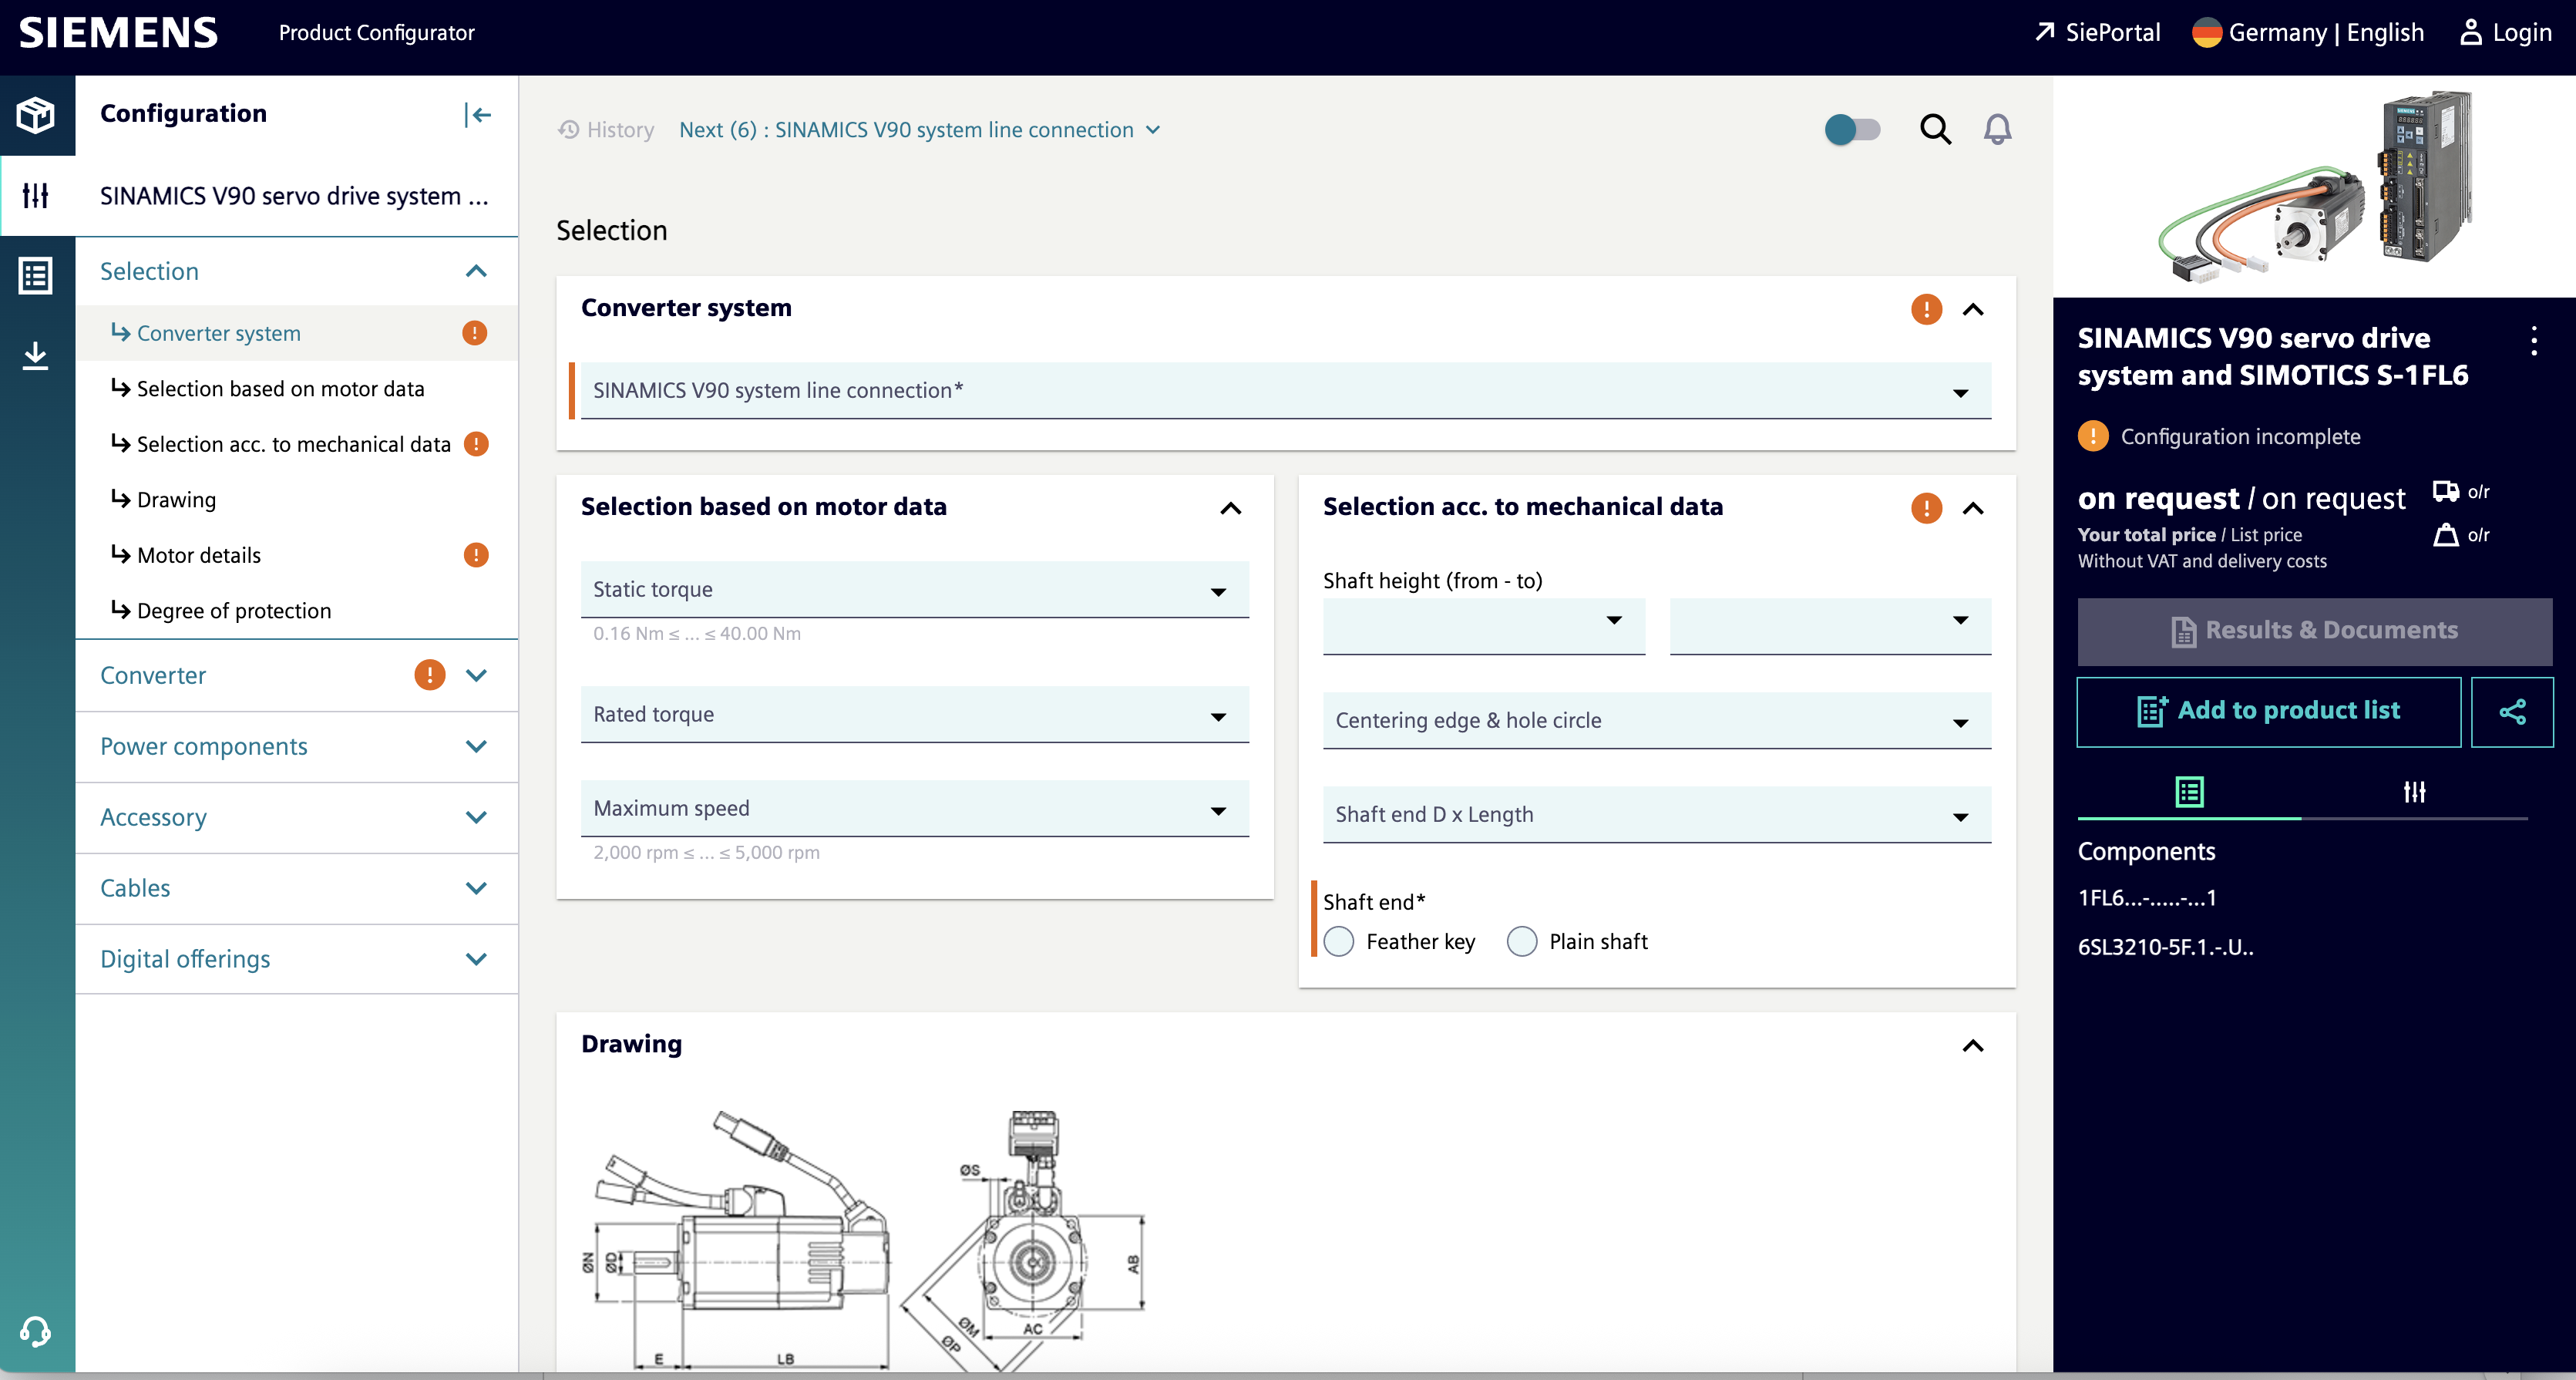Click the History icon with label
This screenshot has width=2576, height=1380.
pos(606,129)
